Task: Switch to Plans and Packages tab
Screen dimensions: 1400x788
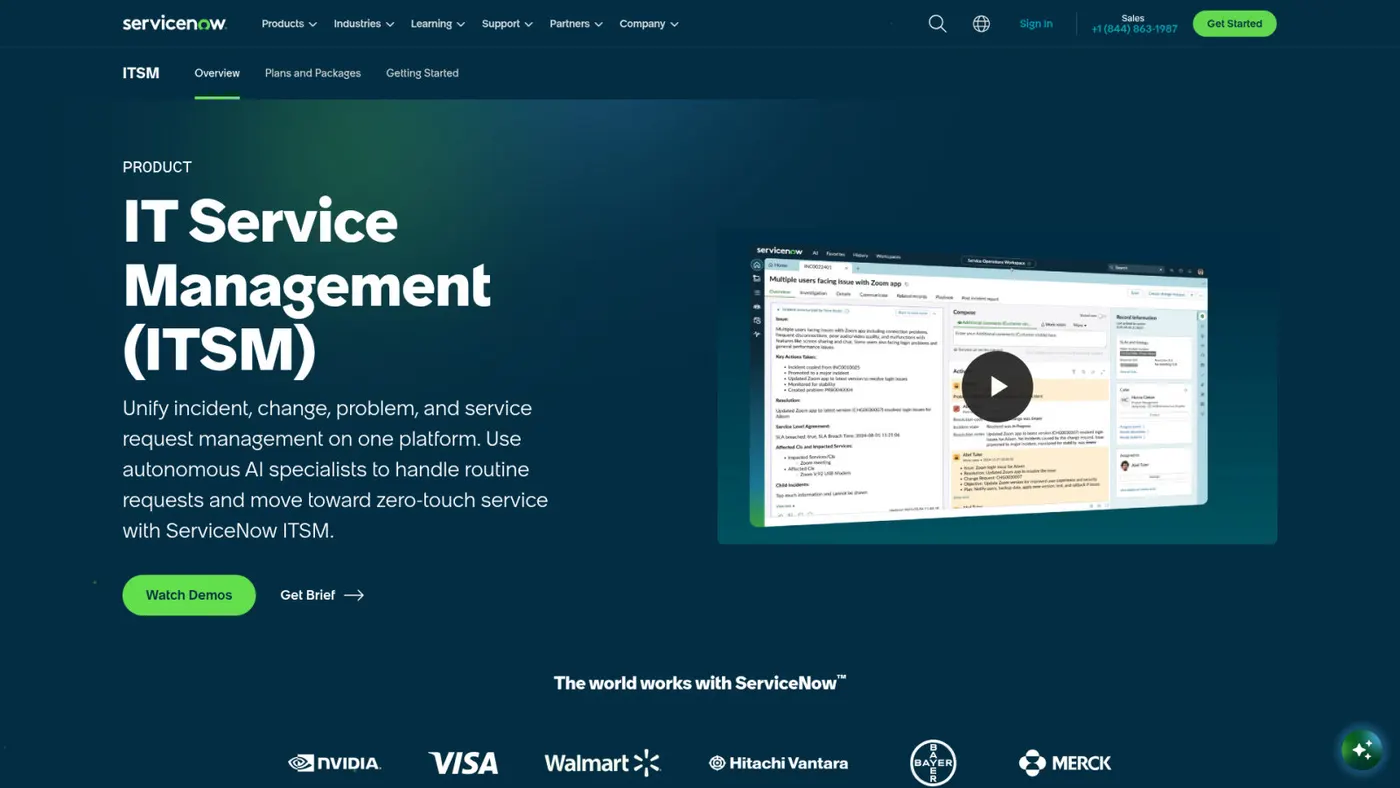Action: point(313,73)
